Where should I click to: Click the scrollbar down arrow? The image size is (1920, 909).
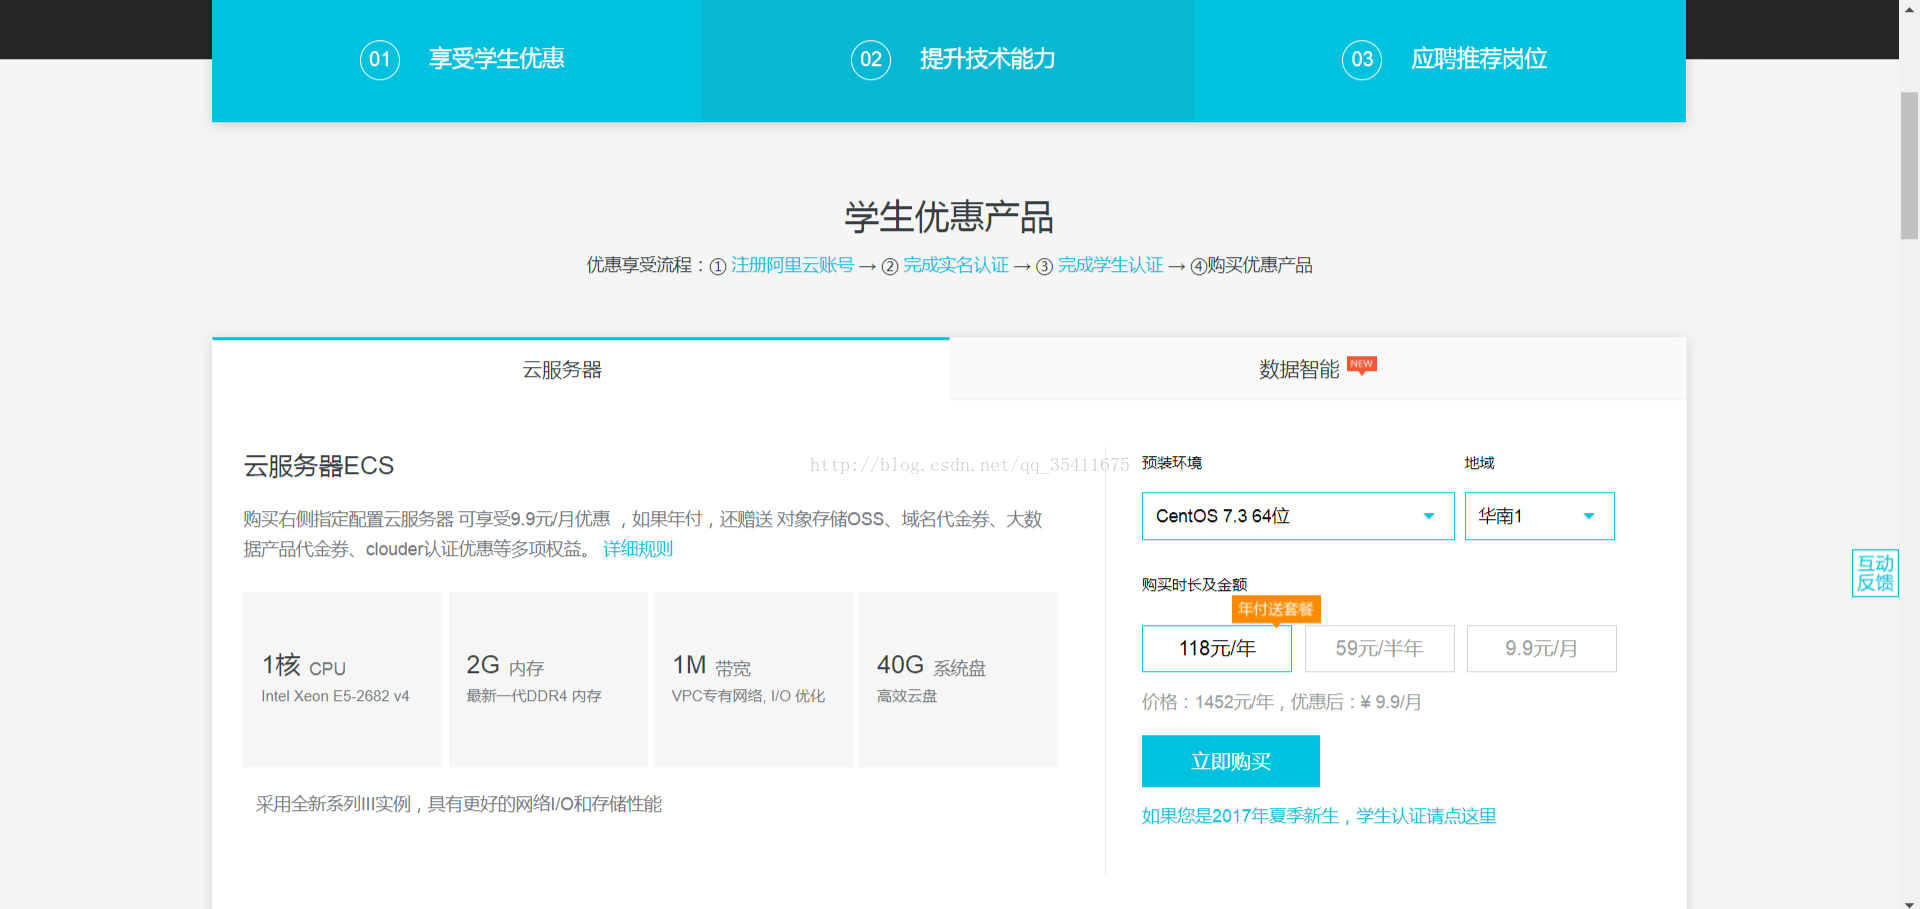(x=1909, y=902)
